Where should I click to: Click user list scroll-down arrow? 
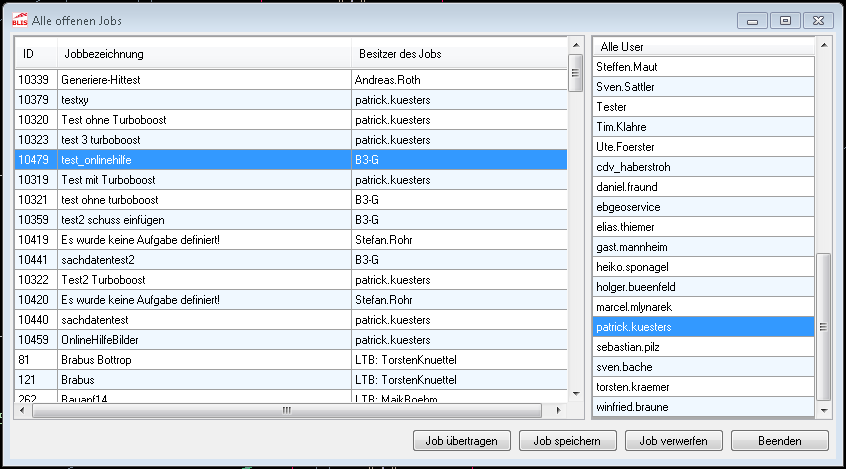coord(824,410)
